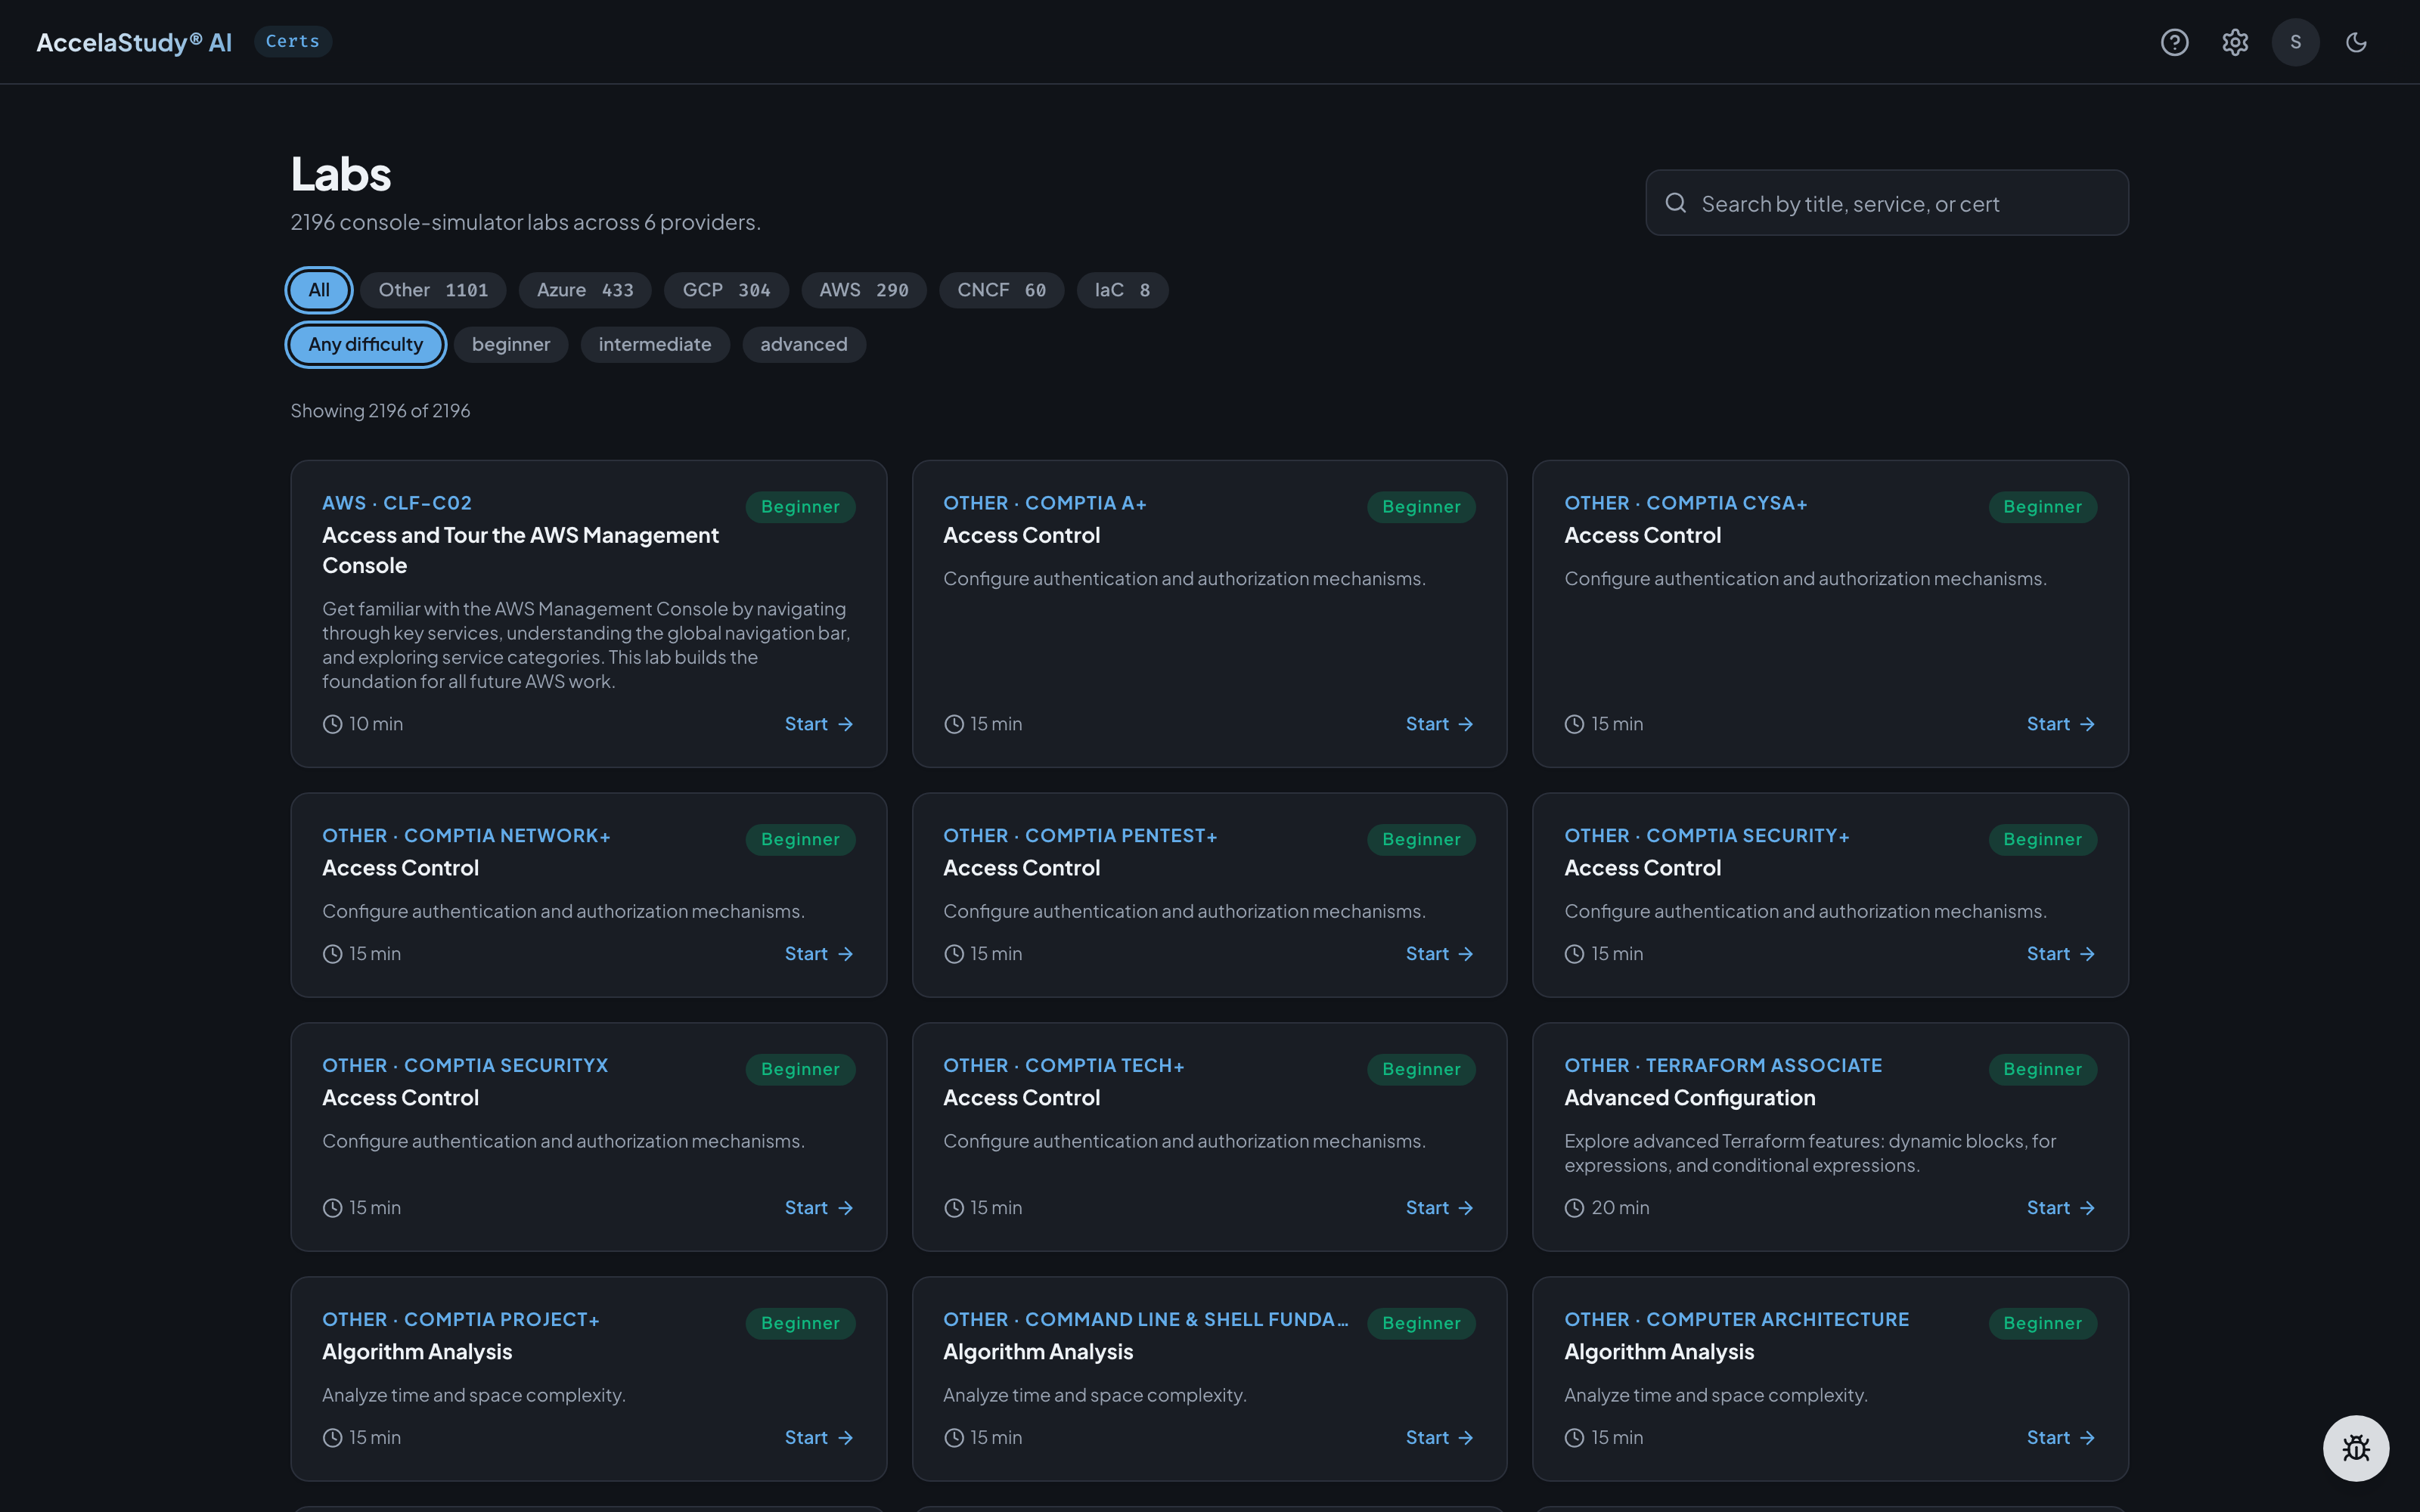Click the Advanced Configuration lab title
Viewport: 2420px width, 1512px height.
pos(1690,1098)
